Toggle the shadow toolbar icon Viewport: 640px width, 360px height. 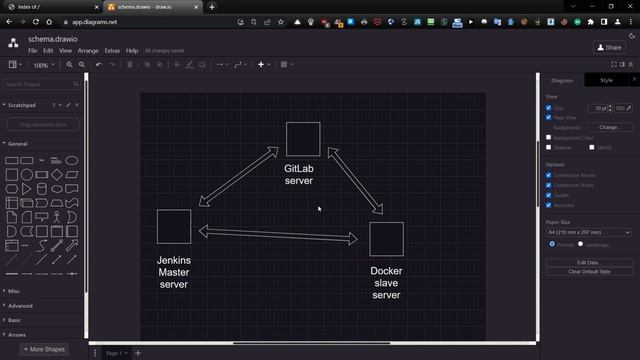coord(202,64)
